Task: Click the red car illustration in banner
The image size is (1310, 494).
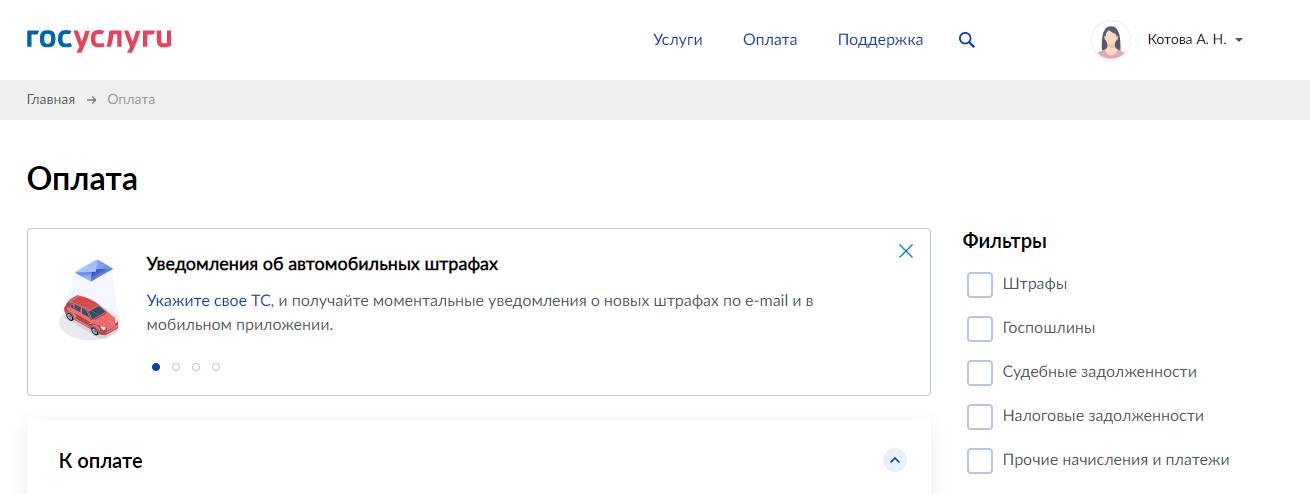Action: pos(90,314)
